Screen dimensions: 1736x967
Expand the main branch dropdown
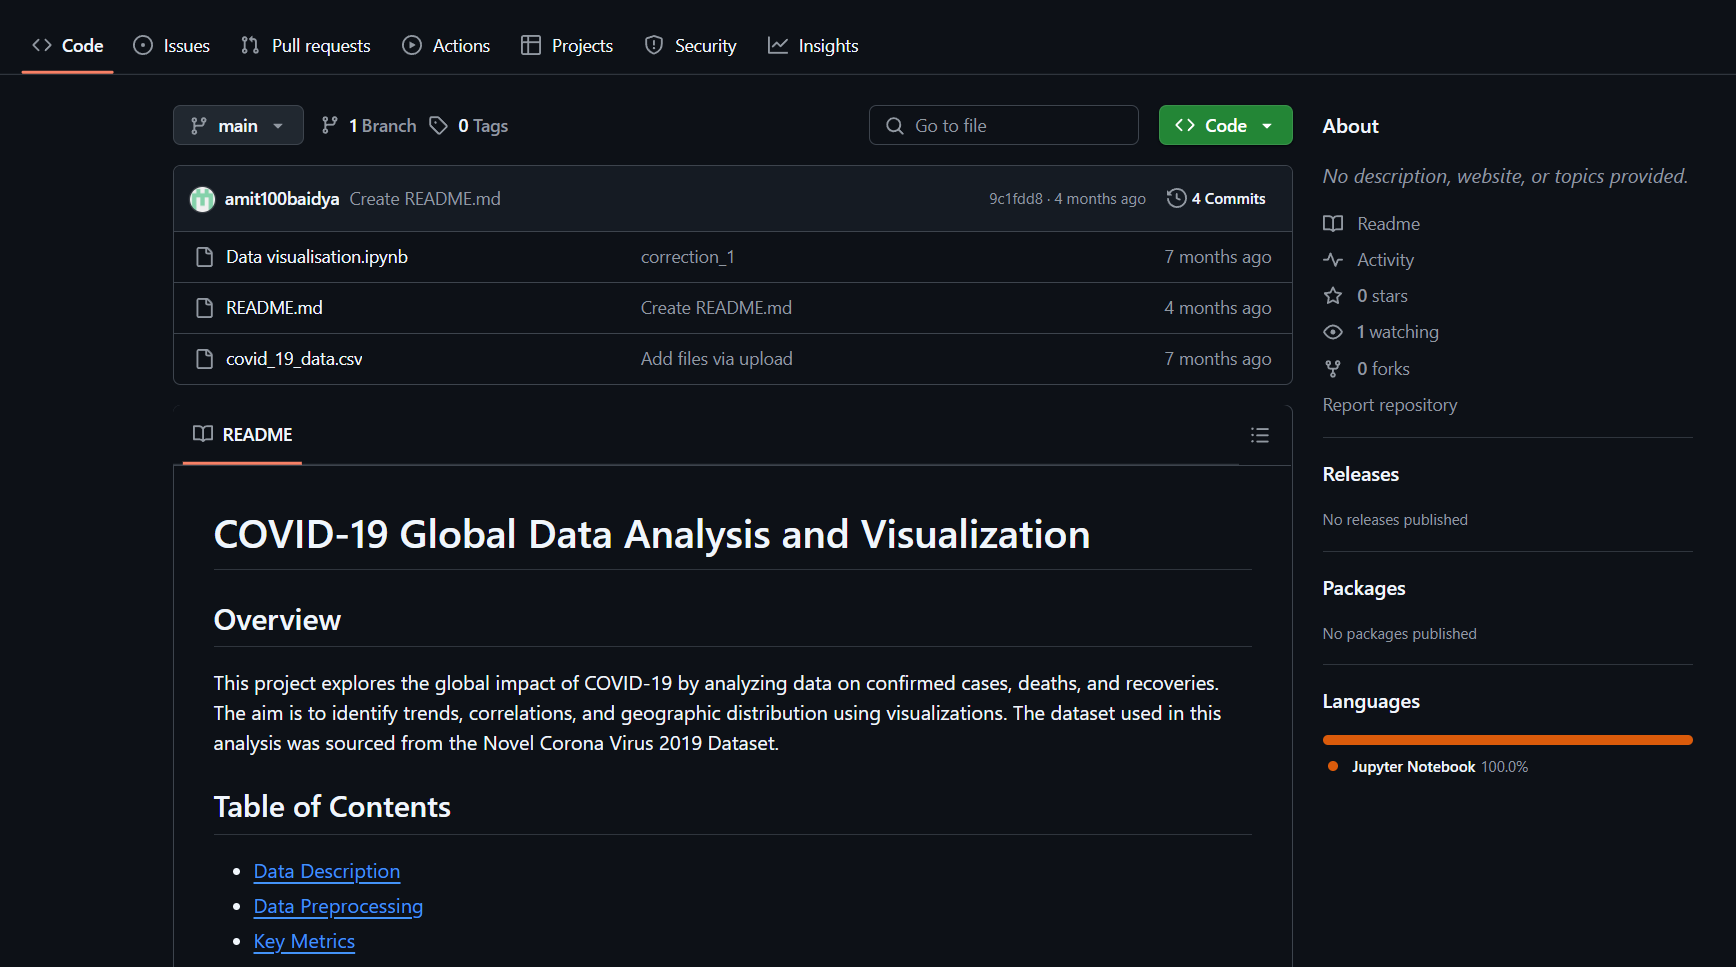[x=238, y=125]
